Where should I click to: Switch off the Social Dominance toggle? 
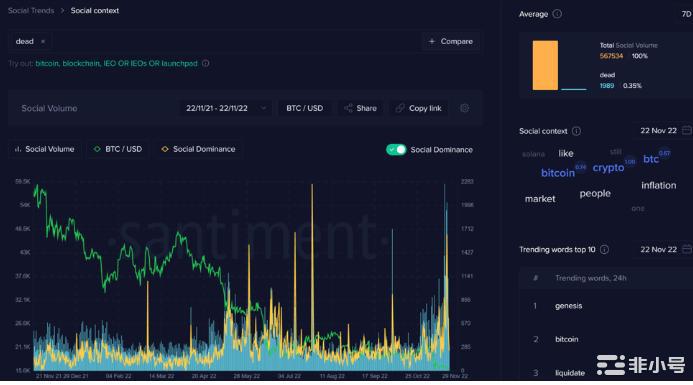tap(396, 150)
